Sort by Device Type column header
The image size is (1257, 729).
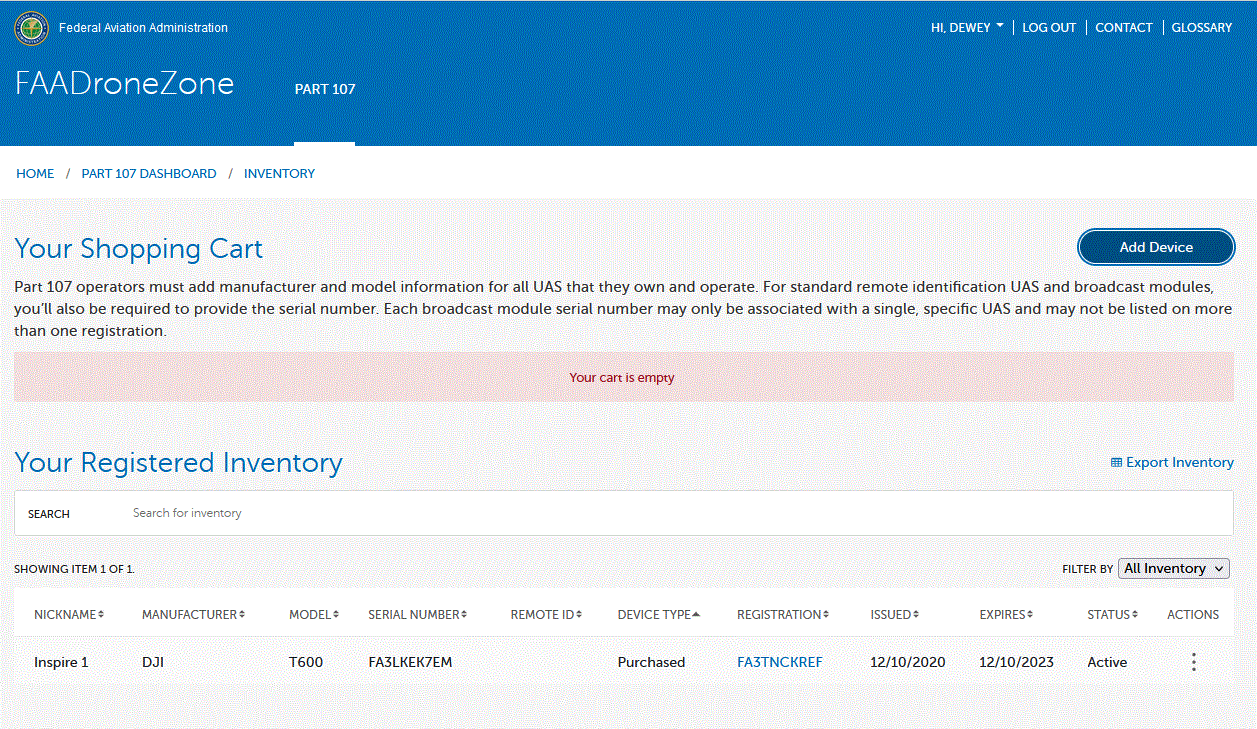click(658, 615)
